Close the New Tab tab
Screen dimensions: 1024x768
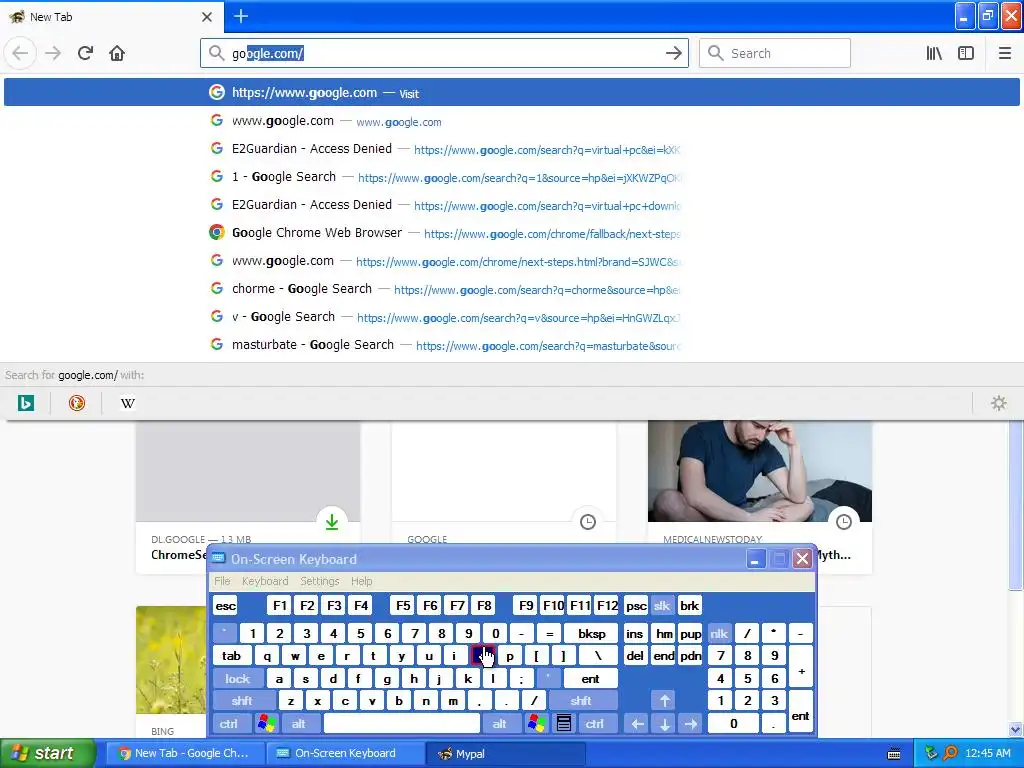pyautogui.click(x=207, y=17)
